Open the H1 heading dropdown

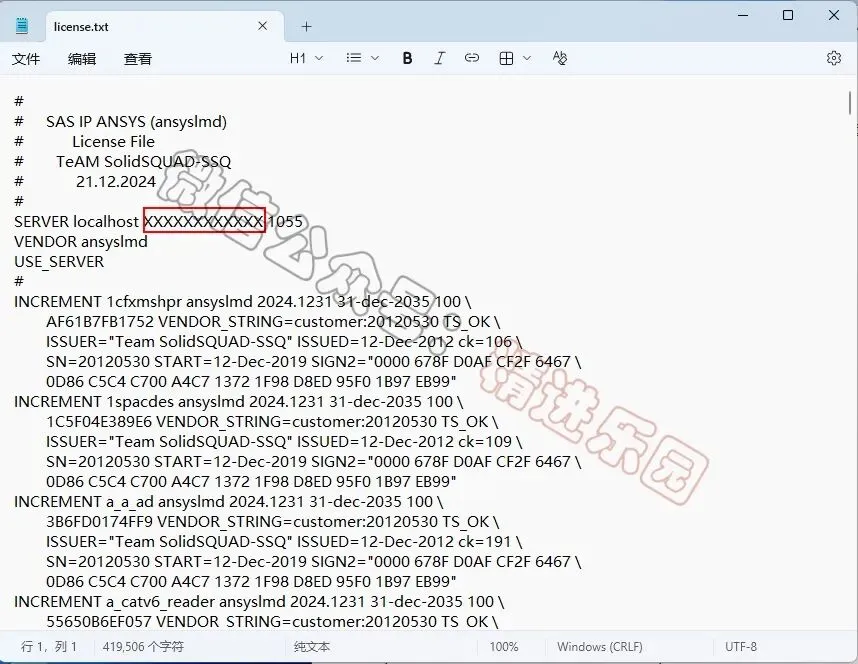click(306, 58)
